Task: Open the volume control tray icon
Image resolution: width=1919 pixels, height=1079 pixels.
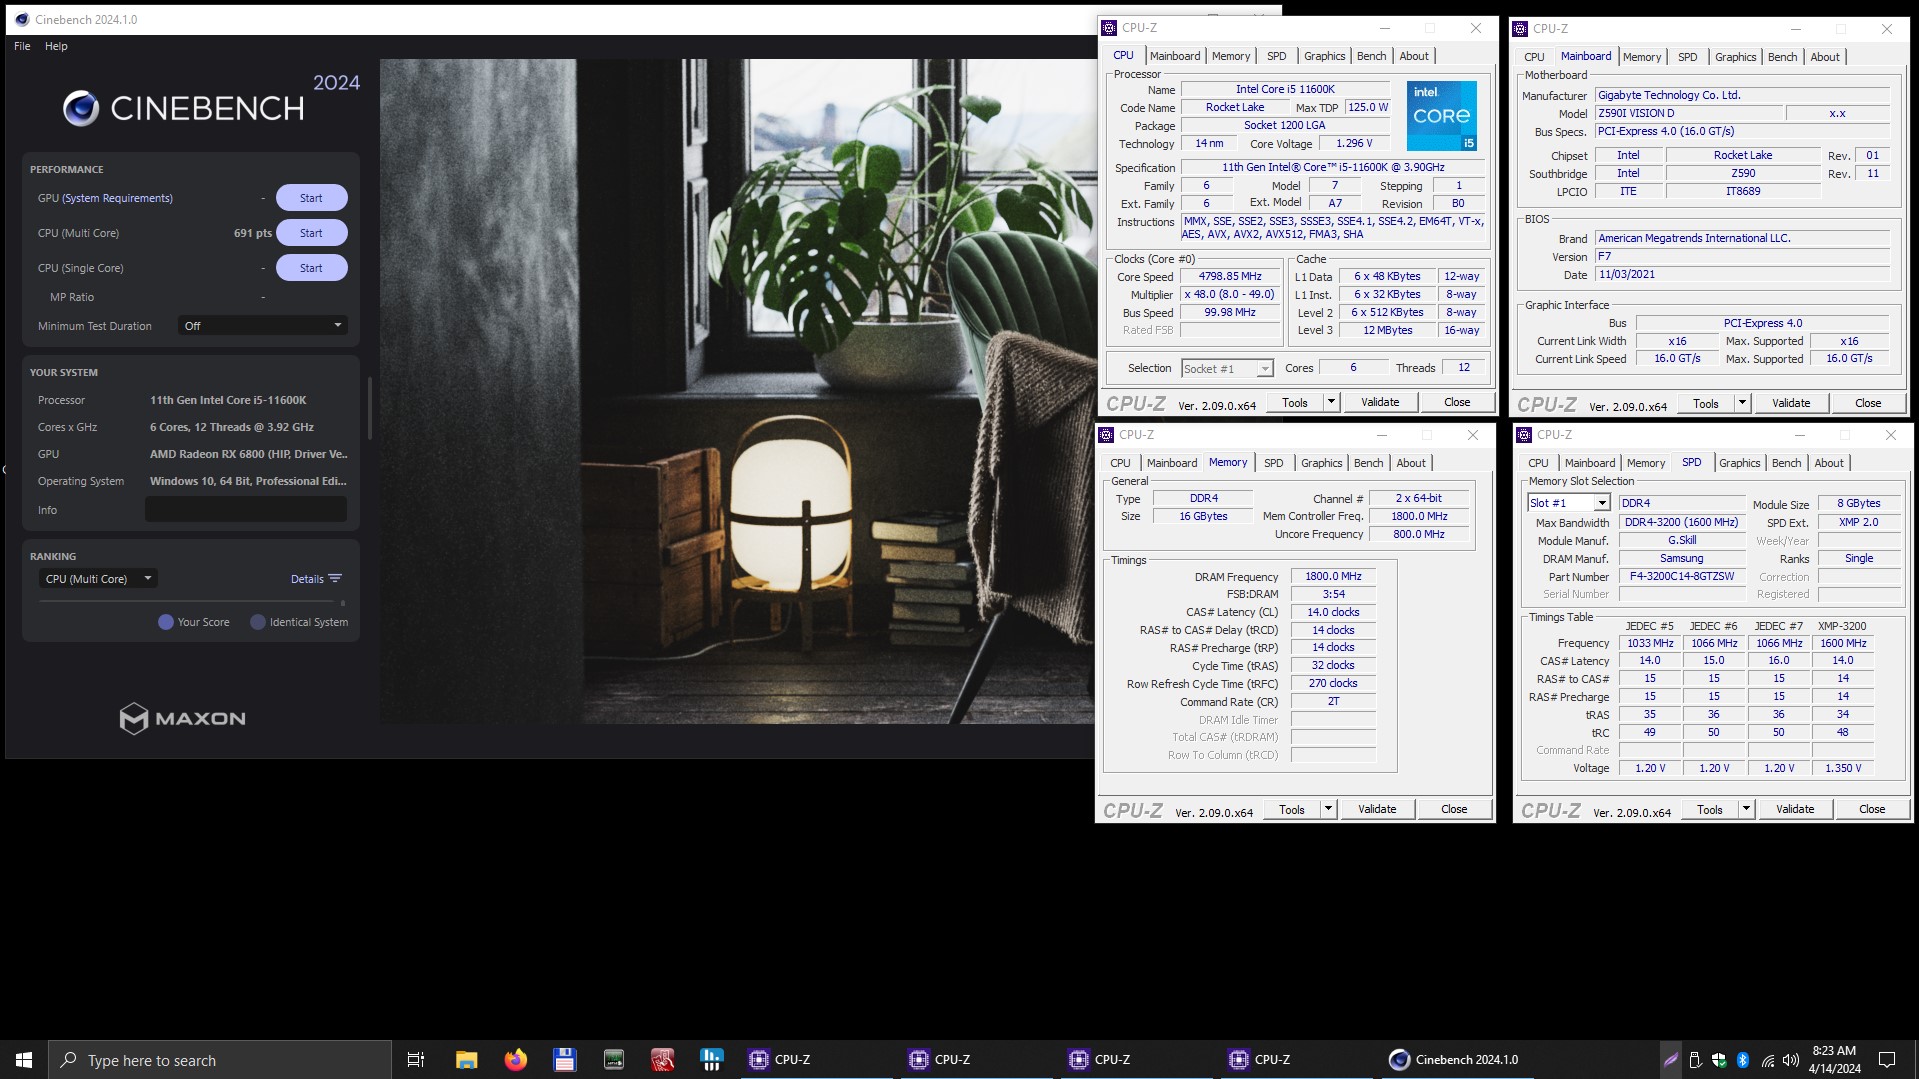Action: click(1790, 1060)
